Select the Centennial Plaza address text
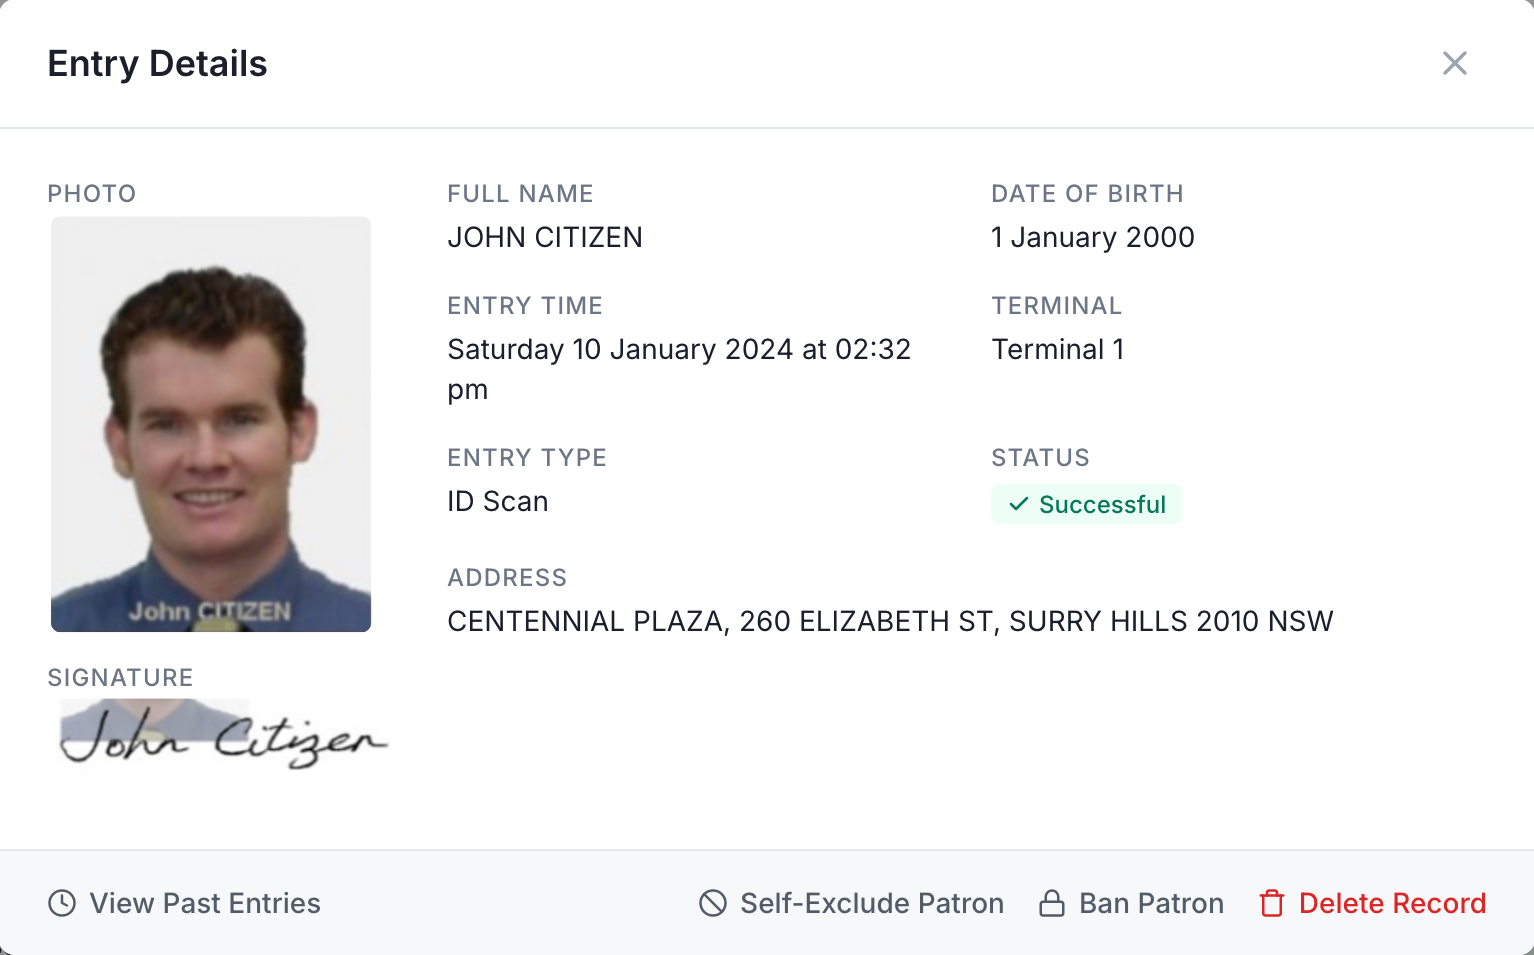 pos(890,620)
